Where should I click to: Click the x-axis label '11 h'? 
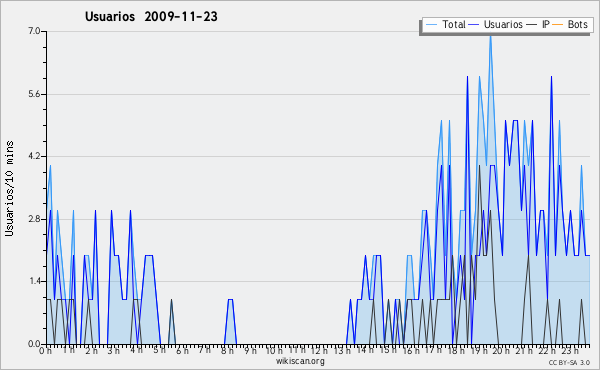tap(297, 350)
